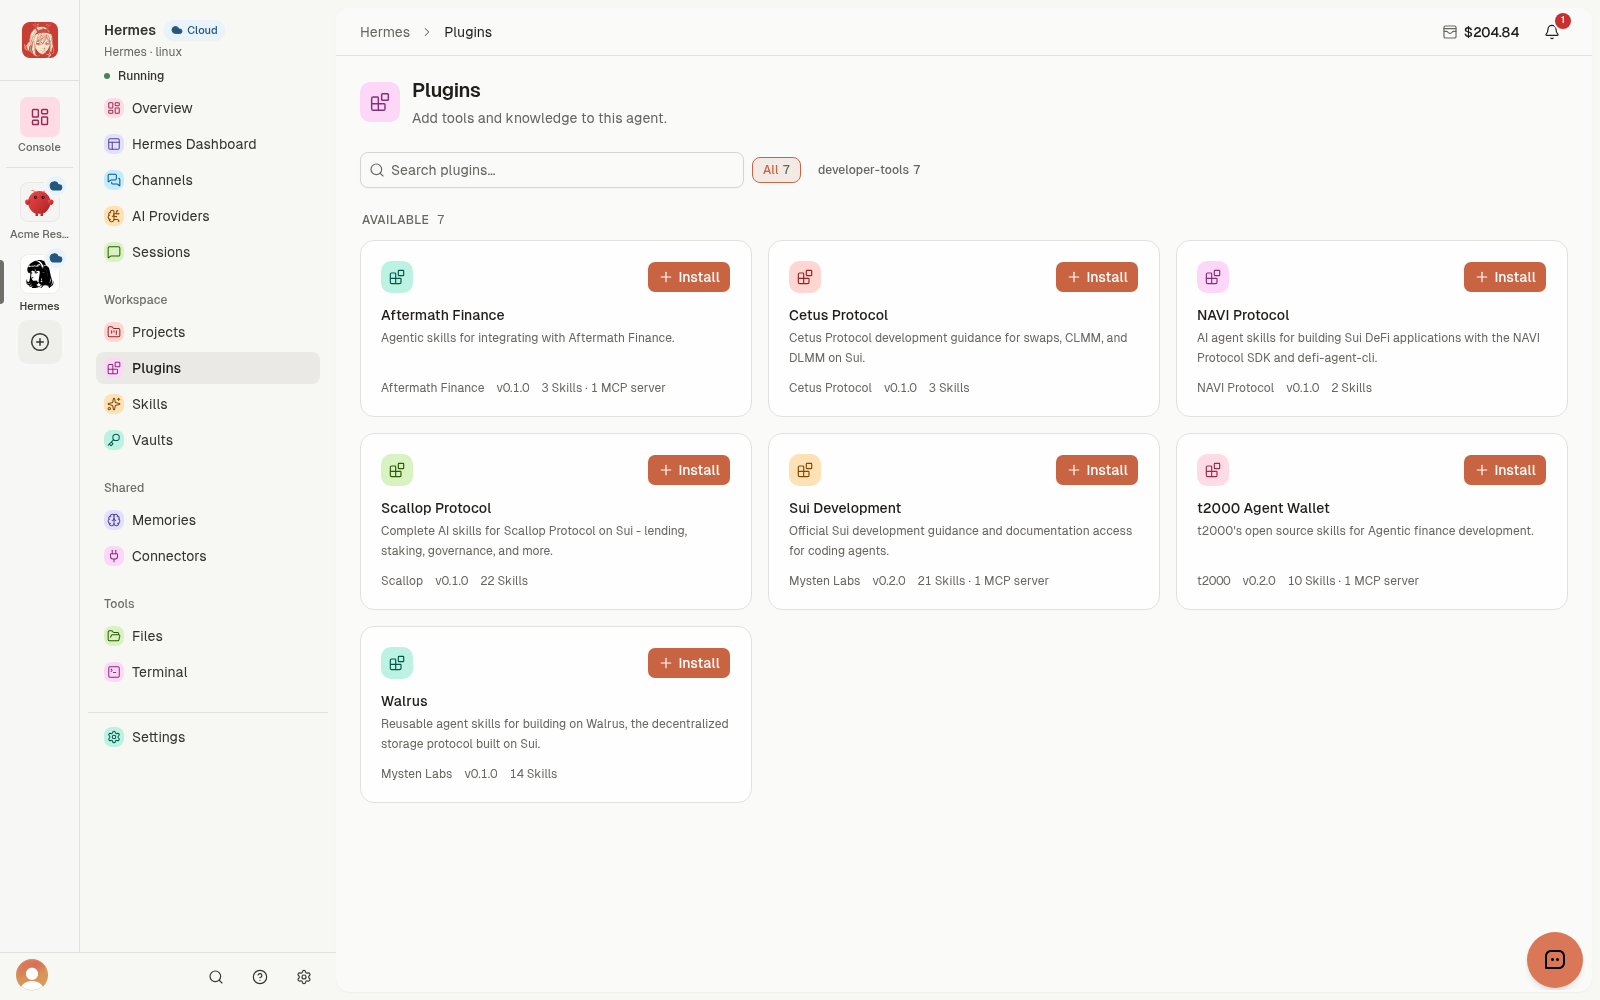Open Channels in the sidebar
Viewport: 1600px width, 1000px height.
[x=208, y=180]
